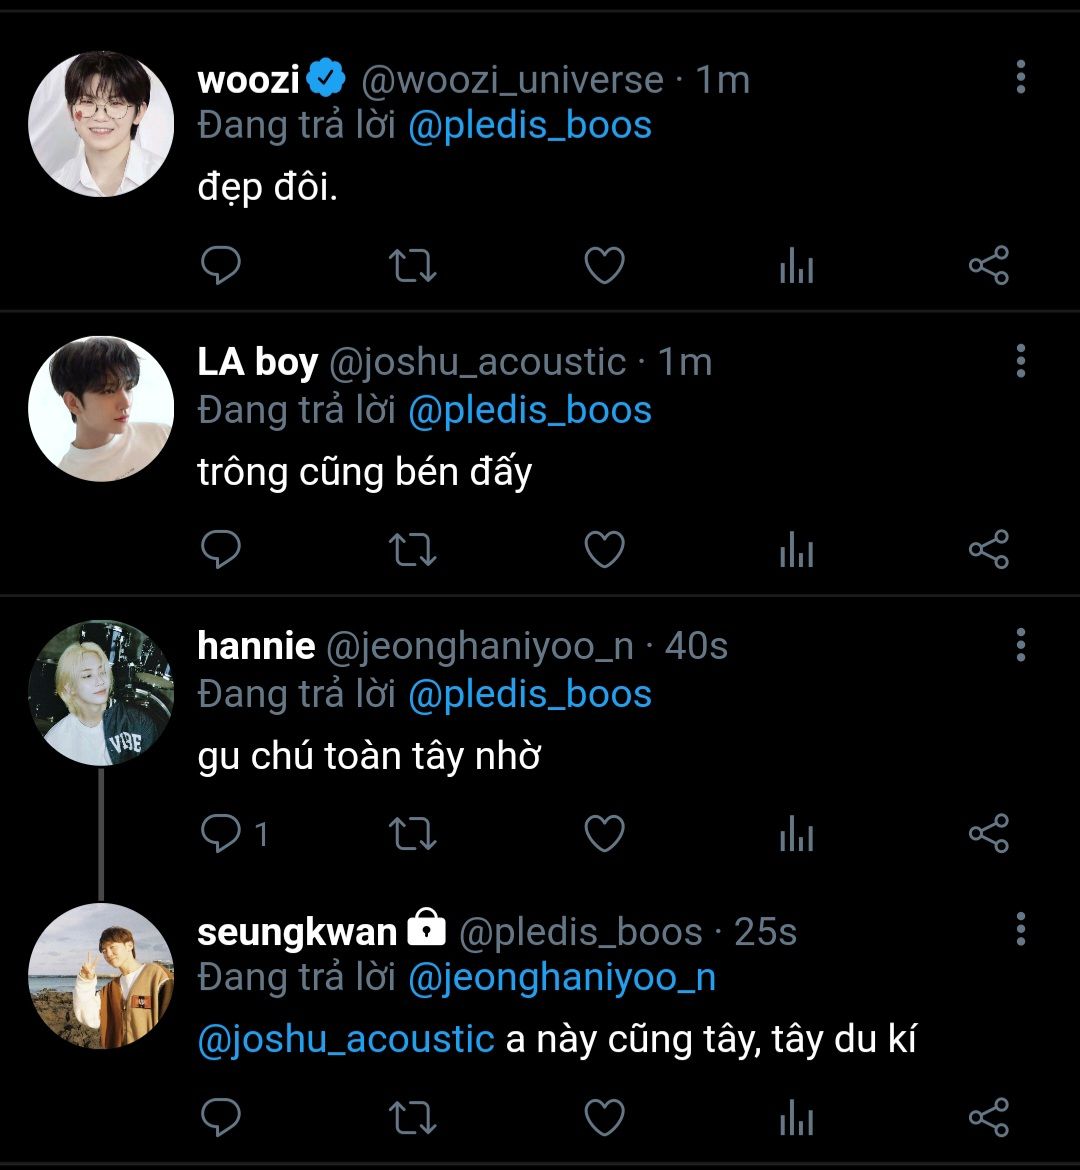
Task: Open more options for woozi's tweet
Action: 1020,77
